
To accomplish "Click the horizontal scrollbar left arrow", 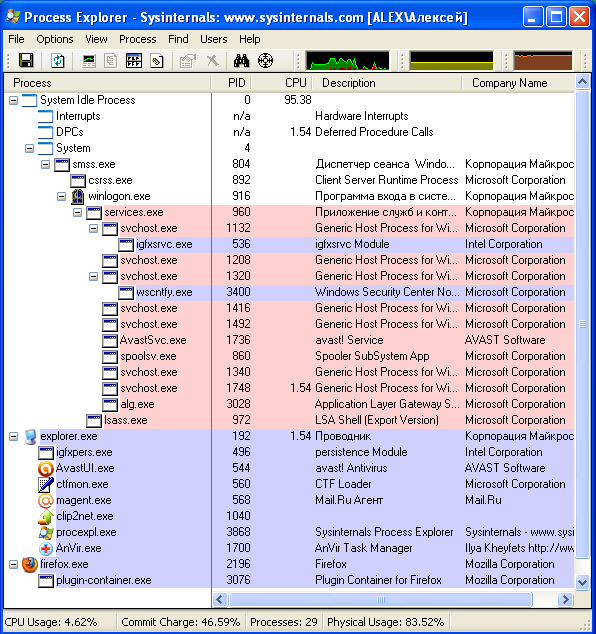I will [x=220, y=599].
